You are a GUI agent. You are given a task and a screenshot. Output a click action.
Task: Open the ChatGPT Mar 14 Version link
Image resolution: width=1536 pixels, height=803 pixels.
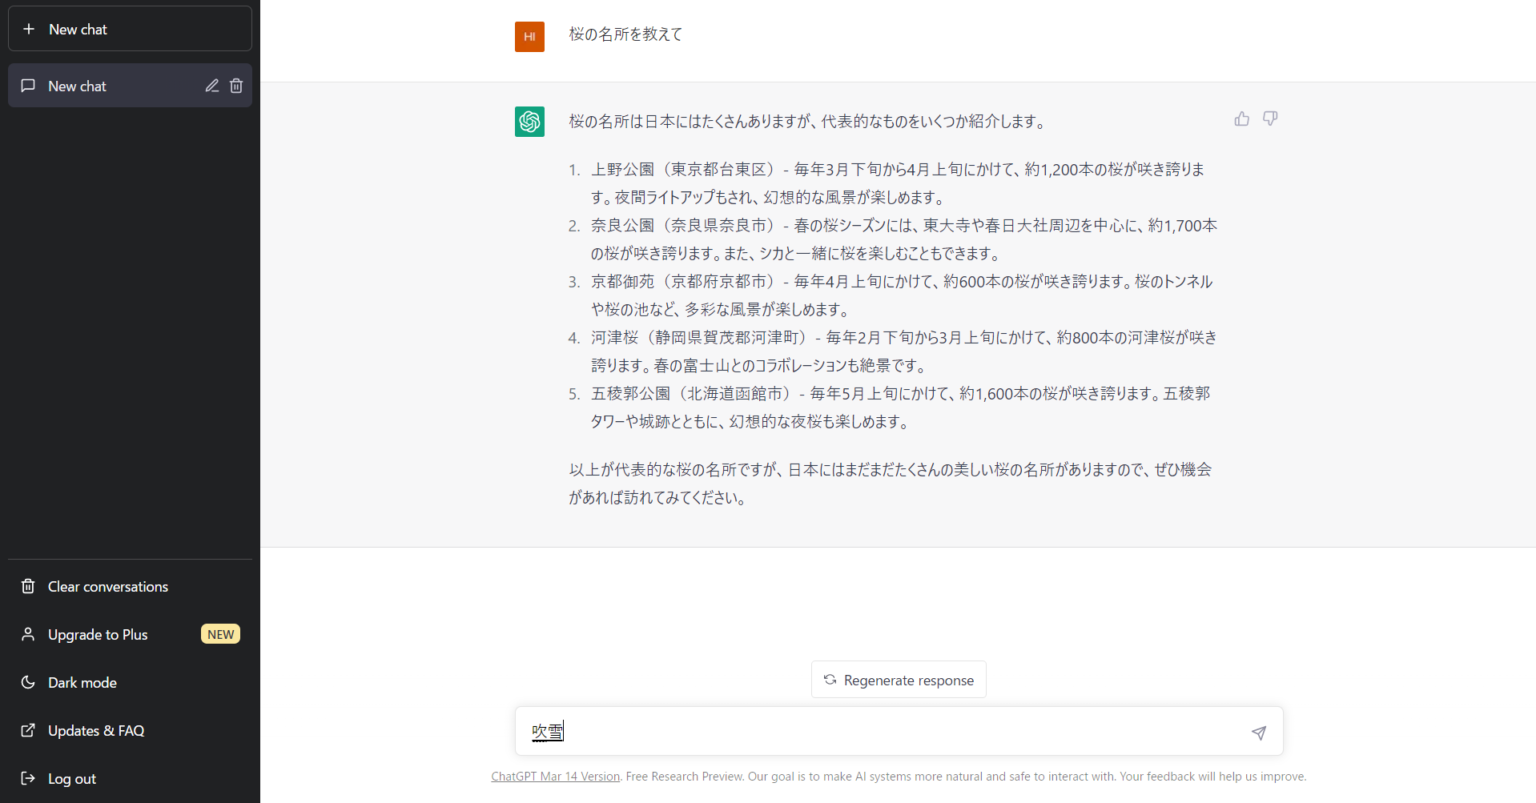(555, 776)
